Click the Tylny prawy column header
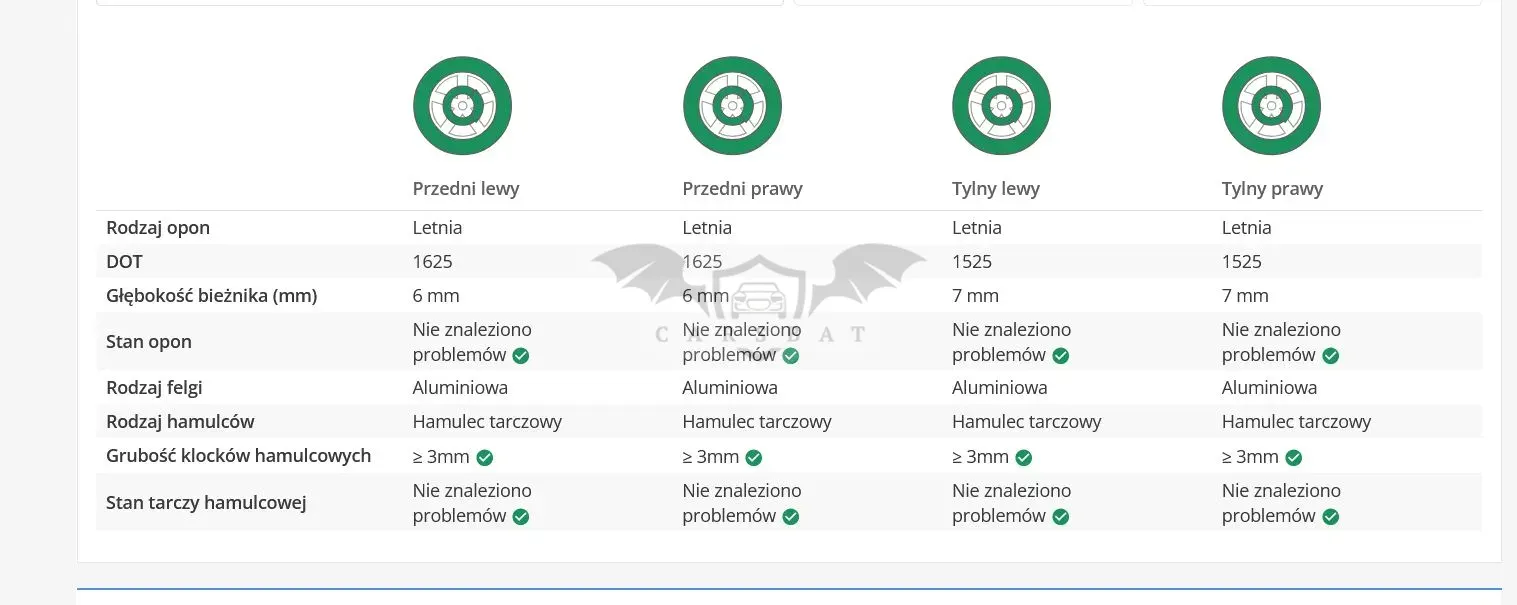The image size is (1517, 605). coord(1272,189)
